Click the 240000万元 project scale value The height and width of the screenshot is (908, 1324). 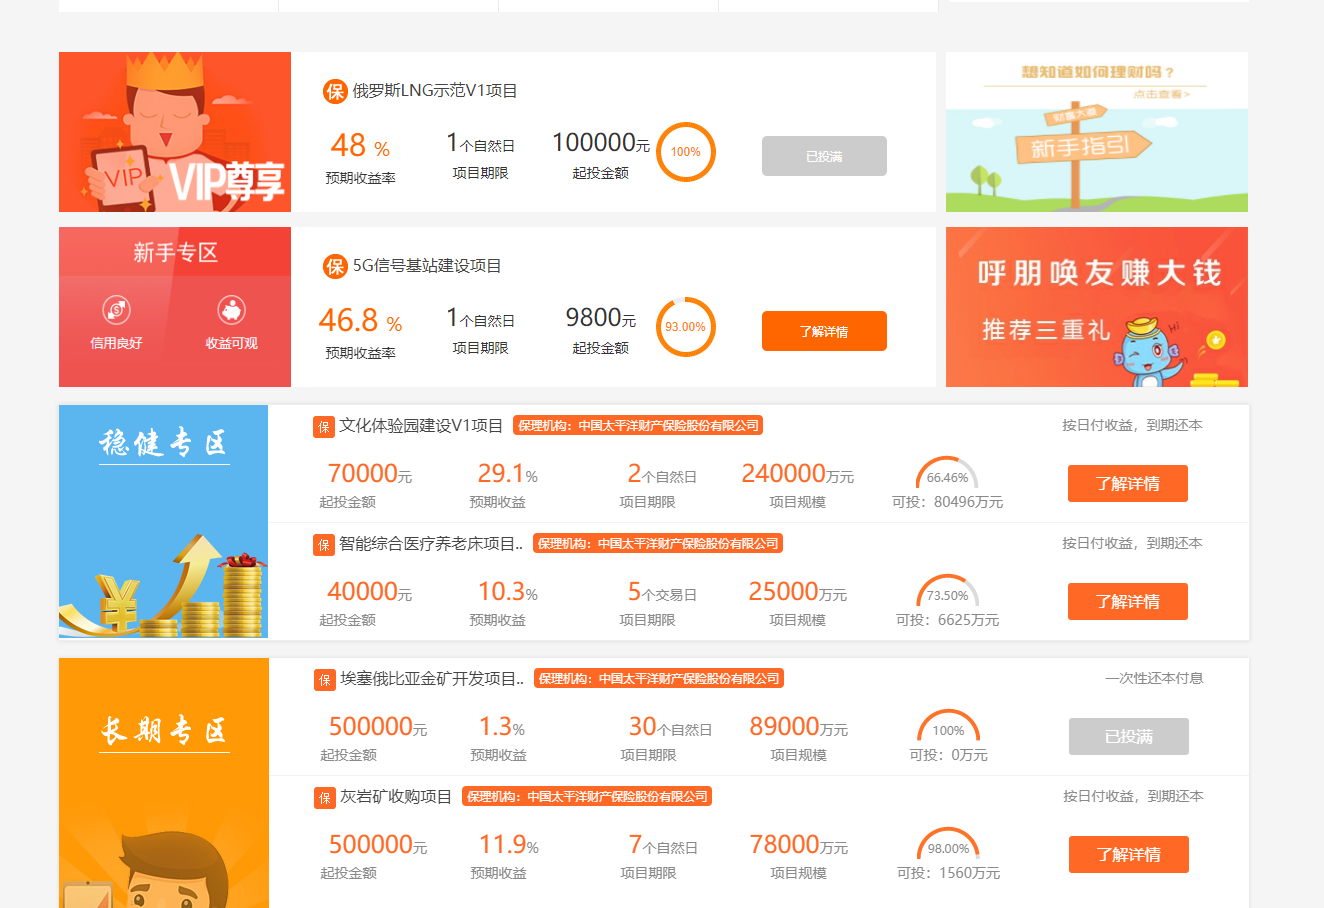click(798, 474)
